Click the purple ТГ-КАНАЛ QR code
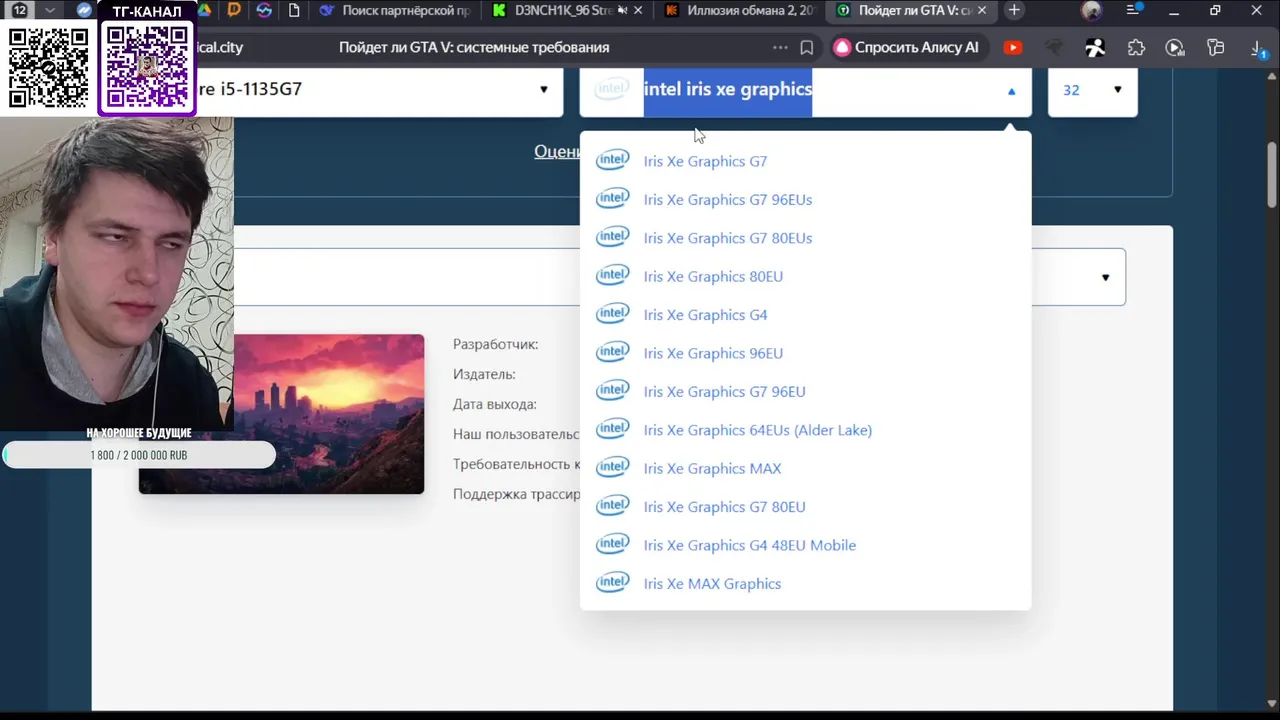Viewport: 1280px width, 720px height. [147, 66]
